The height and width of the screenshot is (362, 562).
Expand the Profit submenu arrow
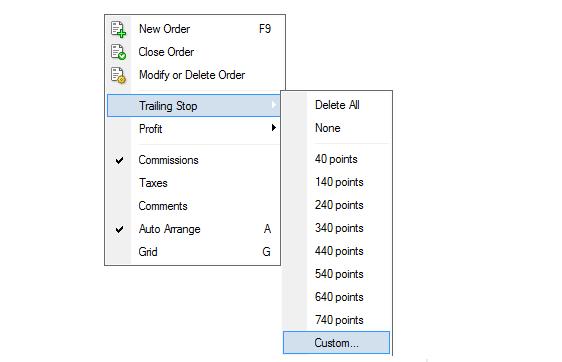274,128
